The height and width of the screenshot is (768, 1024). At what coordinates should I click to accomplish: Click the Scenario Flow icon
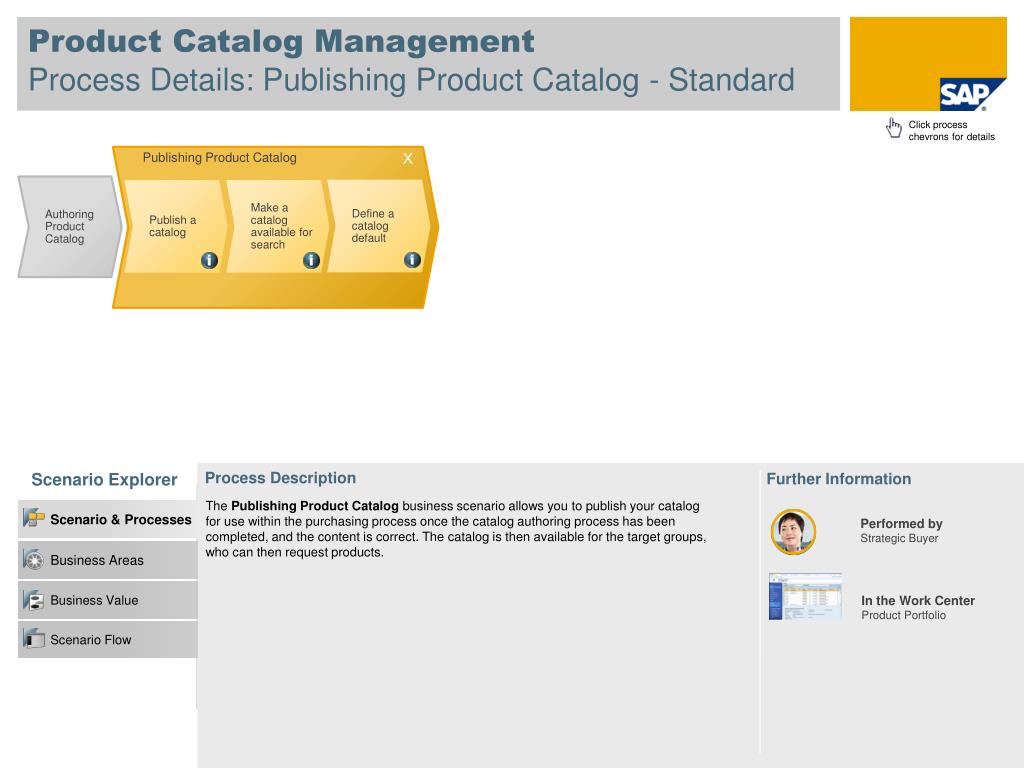tap(33, 639)
